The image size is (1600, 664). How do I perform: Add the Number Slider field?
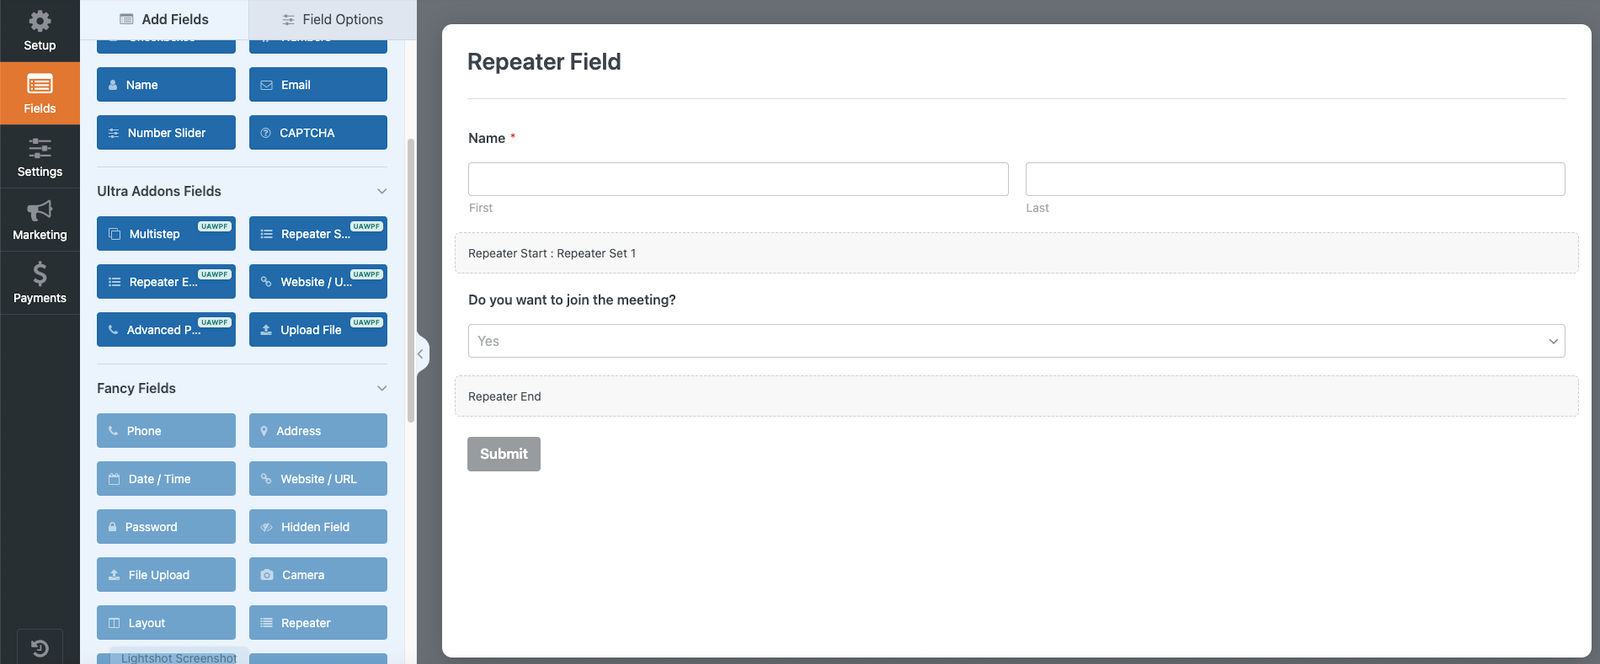tap(166, 133)
